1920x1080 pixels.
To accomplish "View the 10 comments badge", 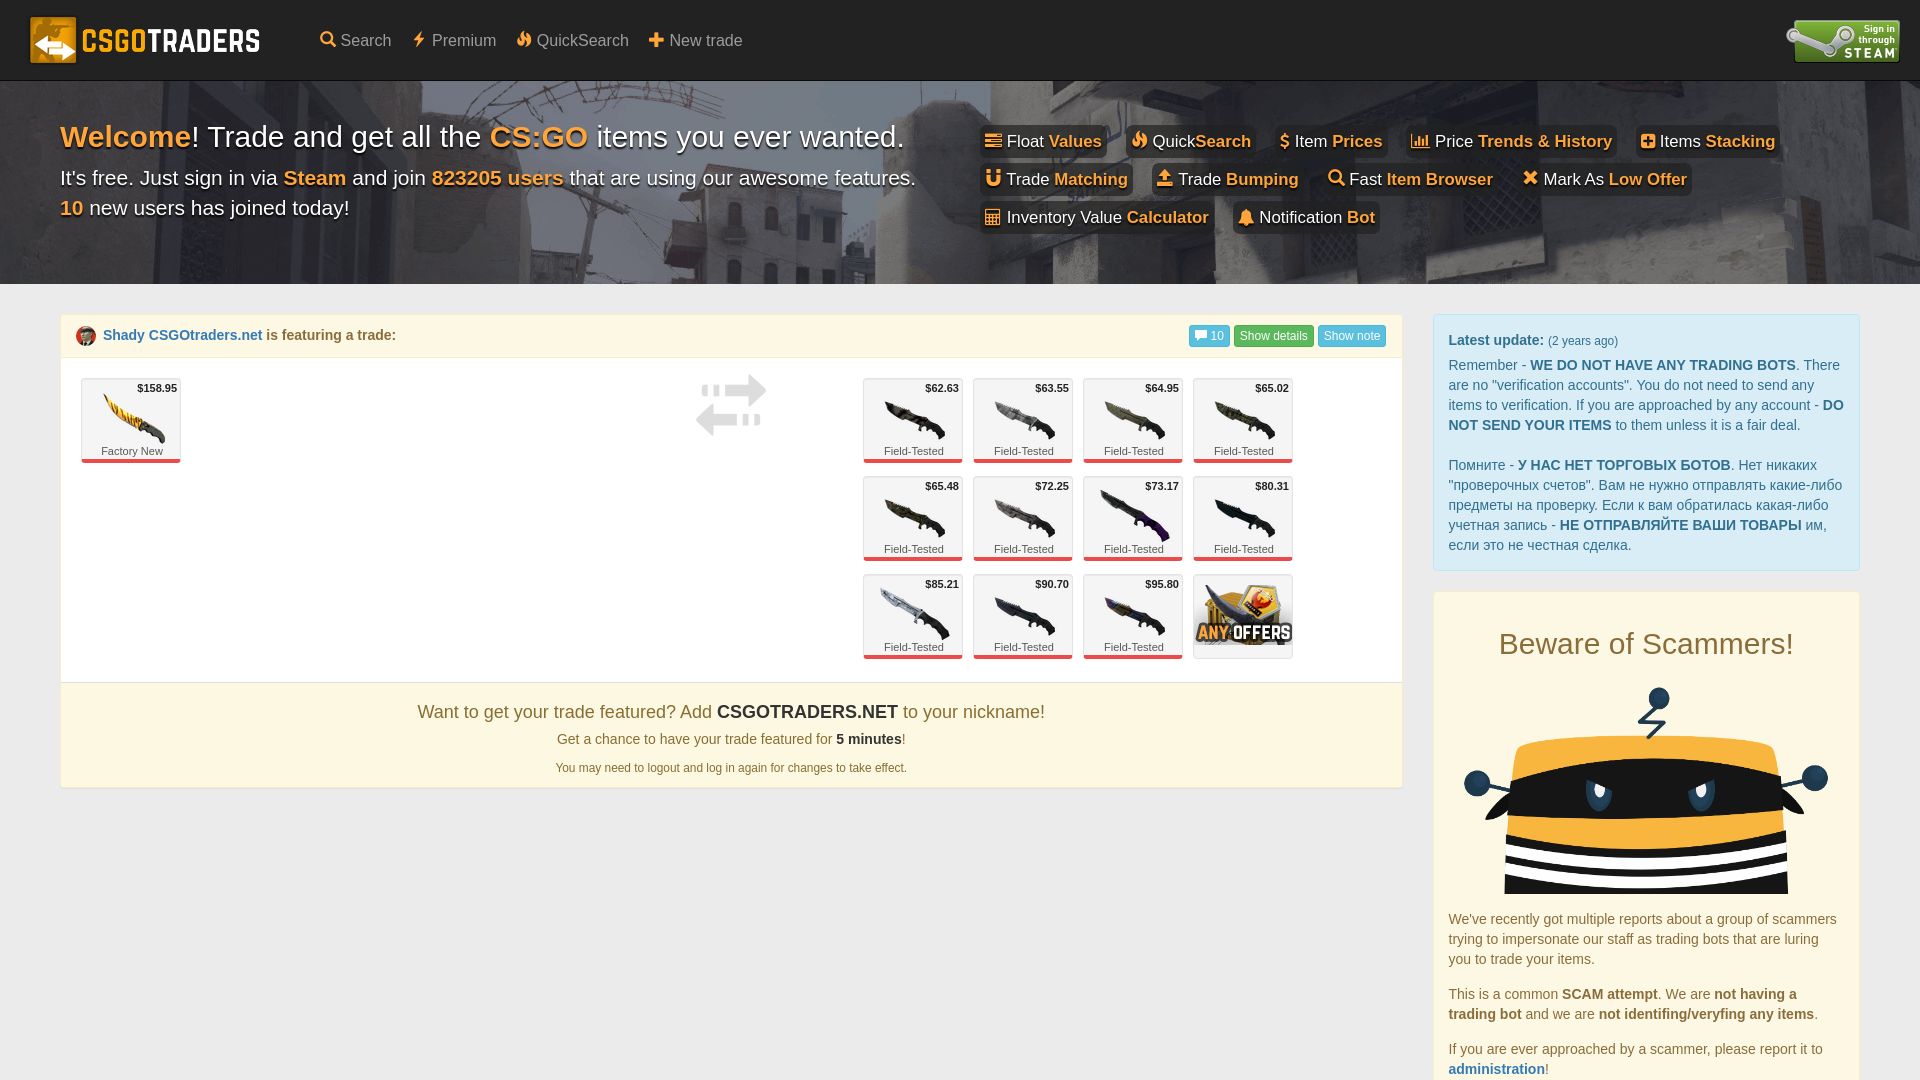I will (x=1209, y=336).
